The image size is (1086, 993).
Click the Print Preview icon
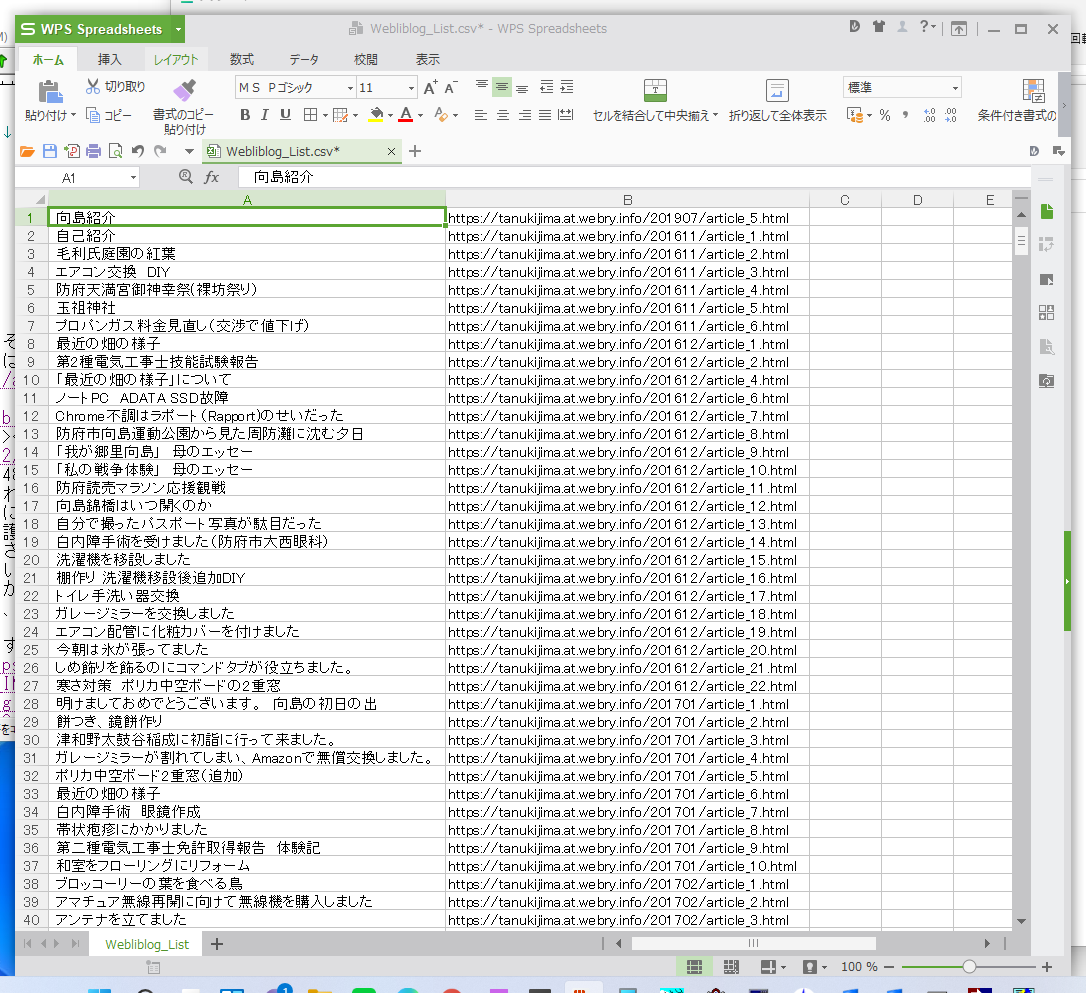point(116,151)
